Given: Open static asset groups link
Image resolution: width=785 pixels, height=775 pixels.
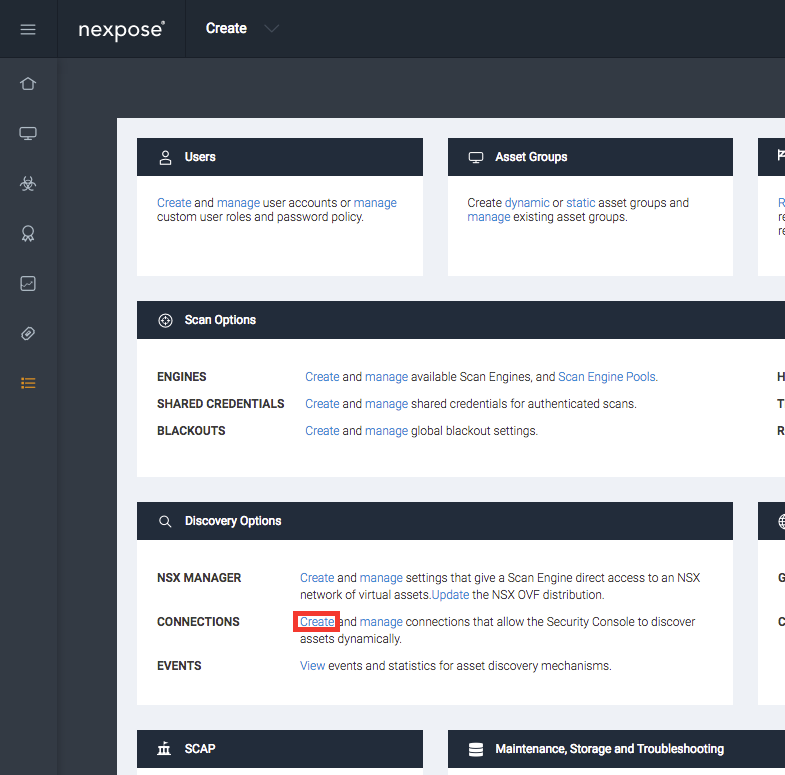Looking at the screenshot, I should 580,203.
